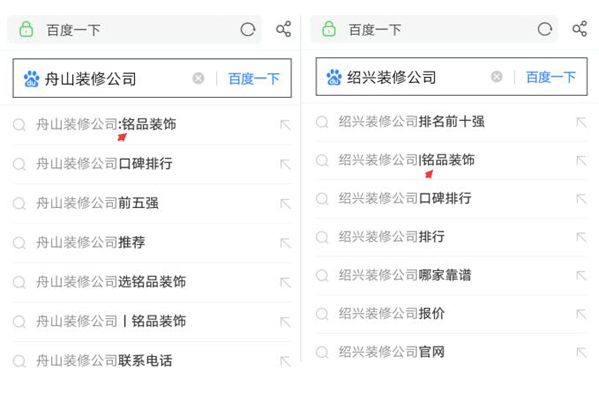Click magnifier icon beside 绍兴装修公司报价

322,314
